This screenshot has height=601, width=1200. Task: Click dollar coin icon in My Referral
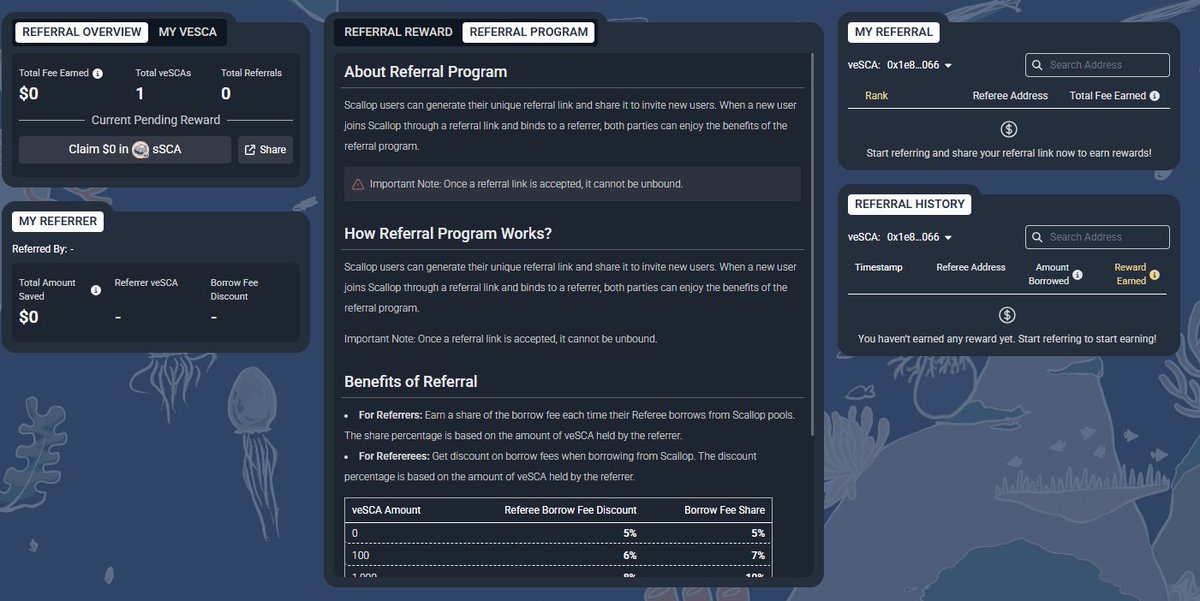pyautogui.click(x=1008, y=129)
